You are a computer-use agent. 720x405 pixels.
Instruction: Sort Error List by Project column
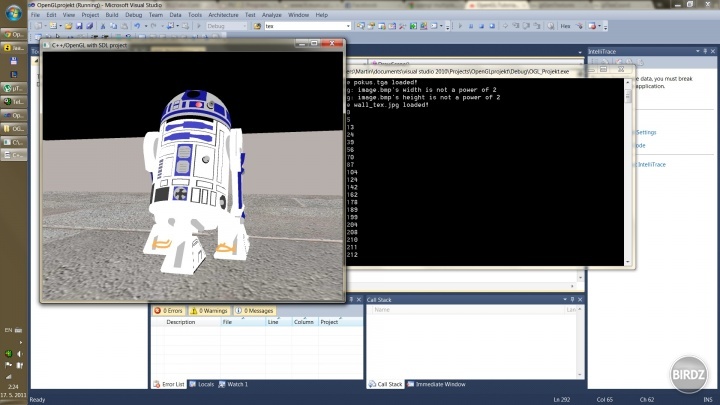coord(340,322)
